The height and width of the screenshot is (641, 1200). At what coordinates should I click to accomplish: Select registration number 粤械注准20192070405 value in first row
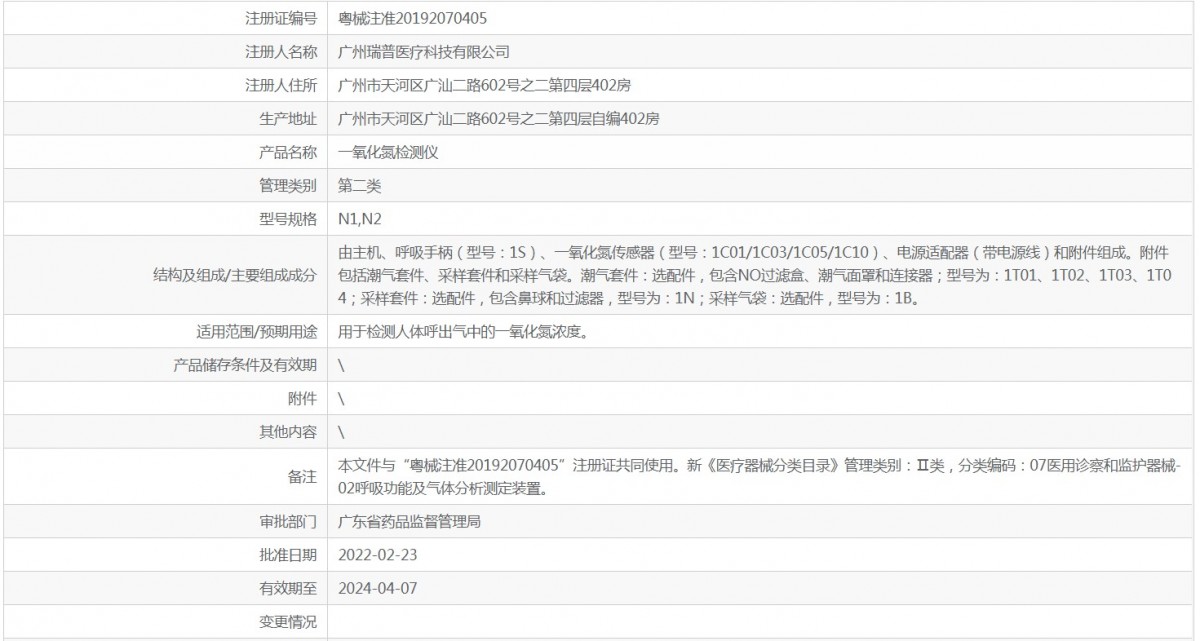tap(414, 18)
